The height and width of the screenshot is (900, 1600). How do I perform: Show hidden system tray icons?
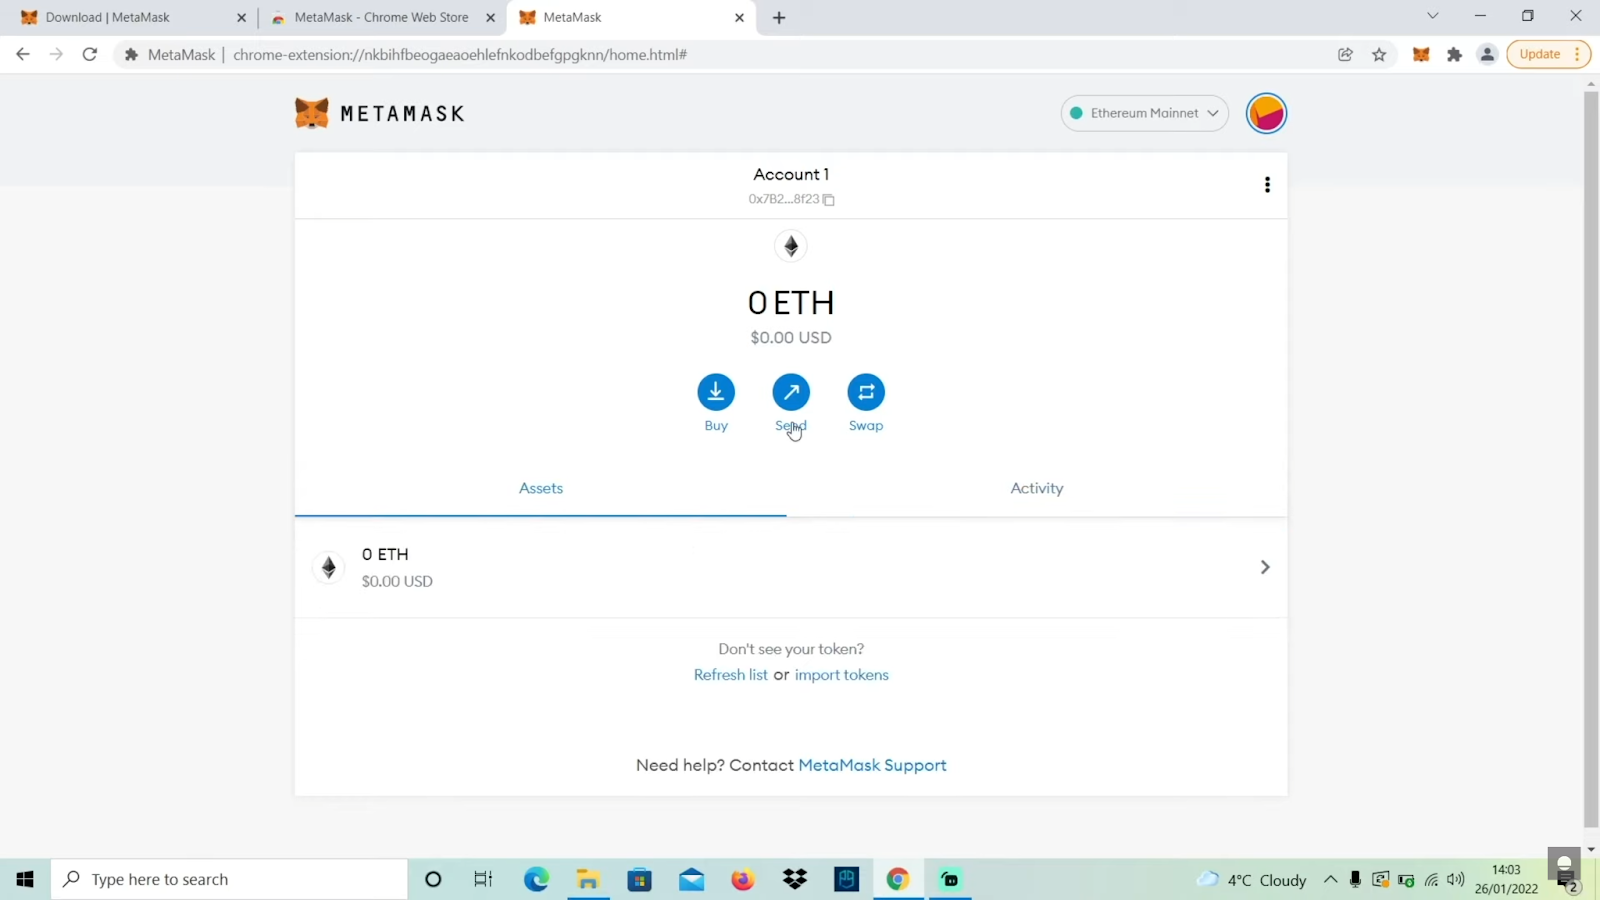(1330, 879)
